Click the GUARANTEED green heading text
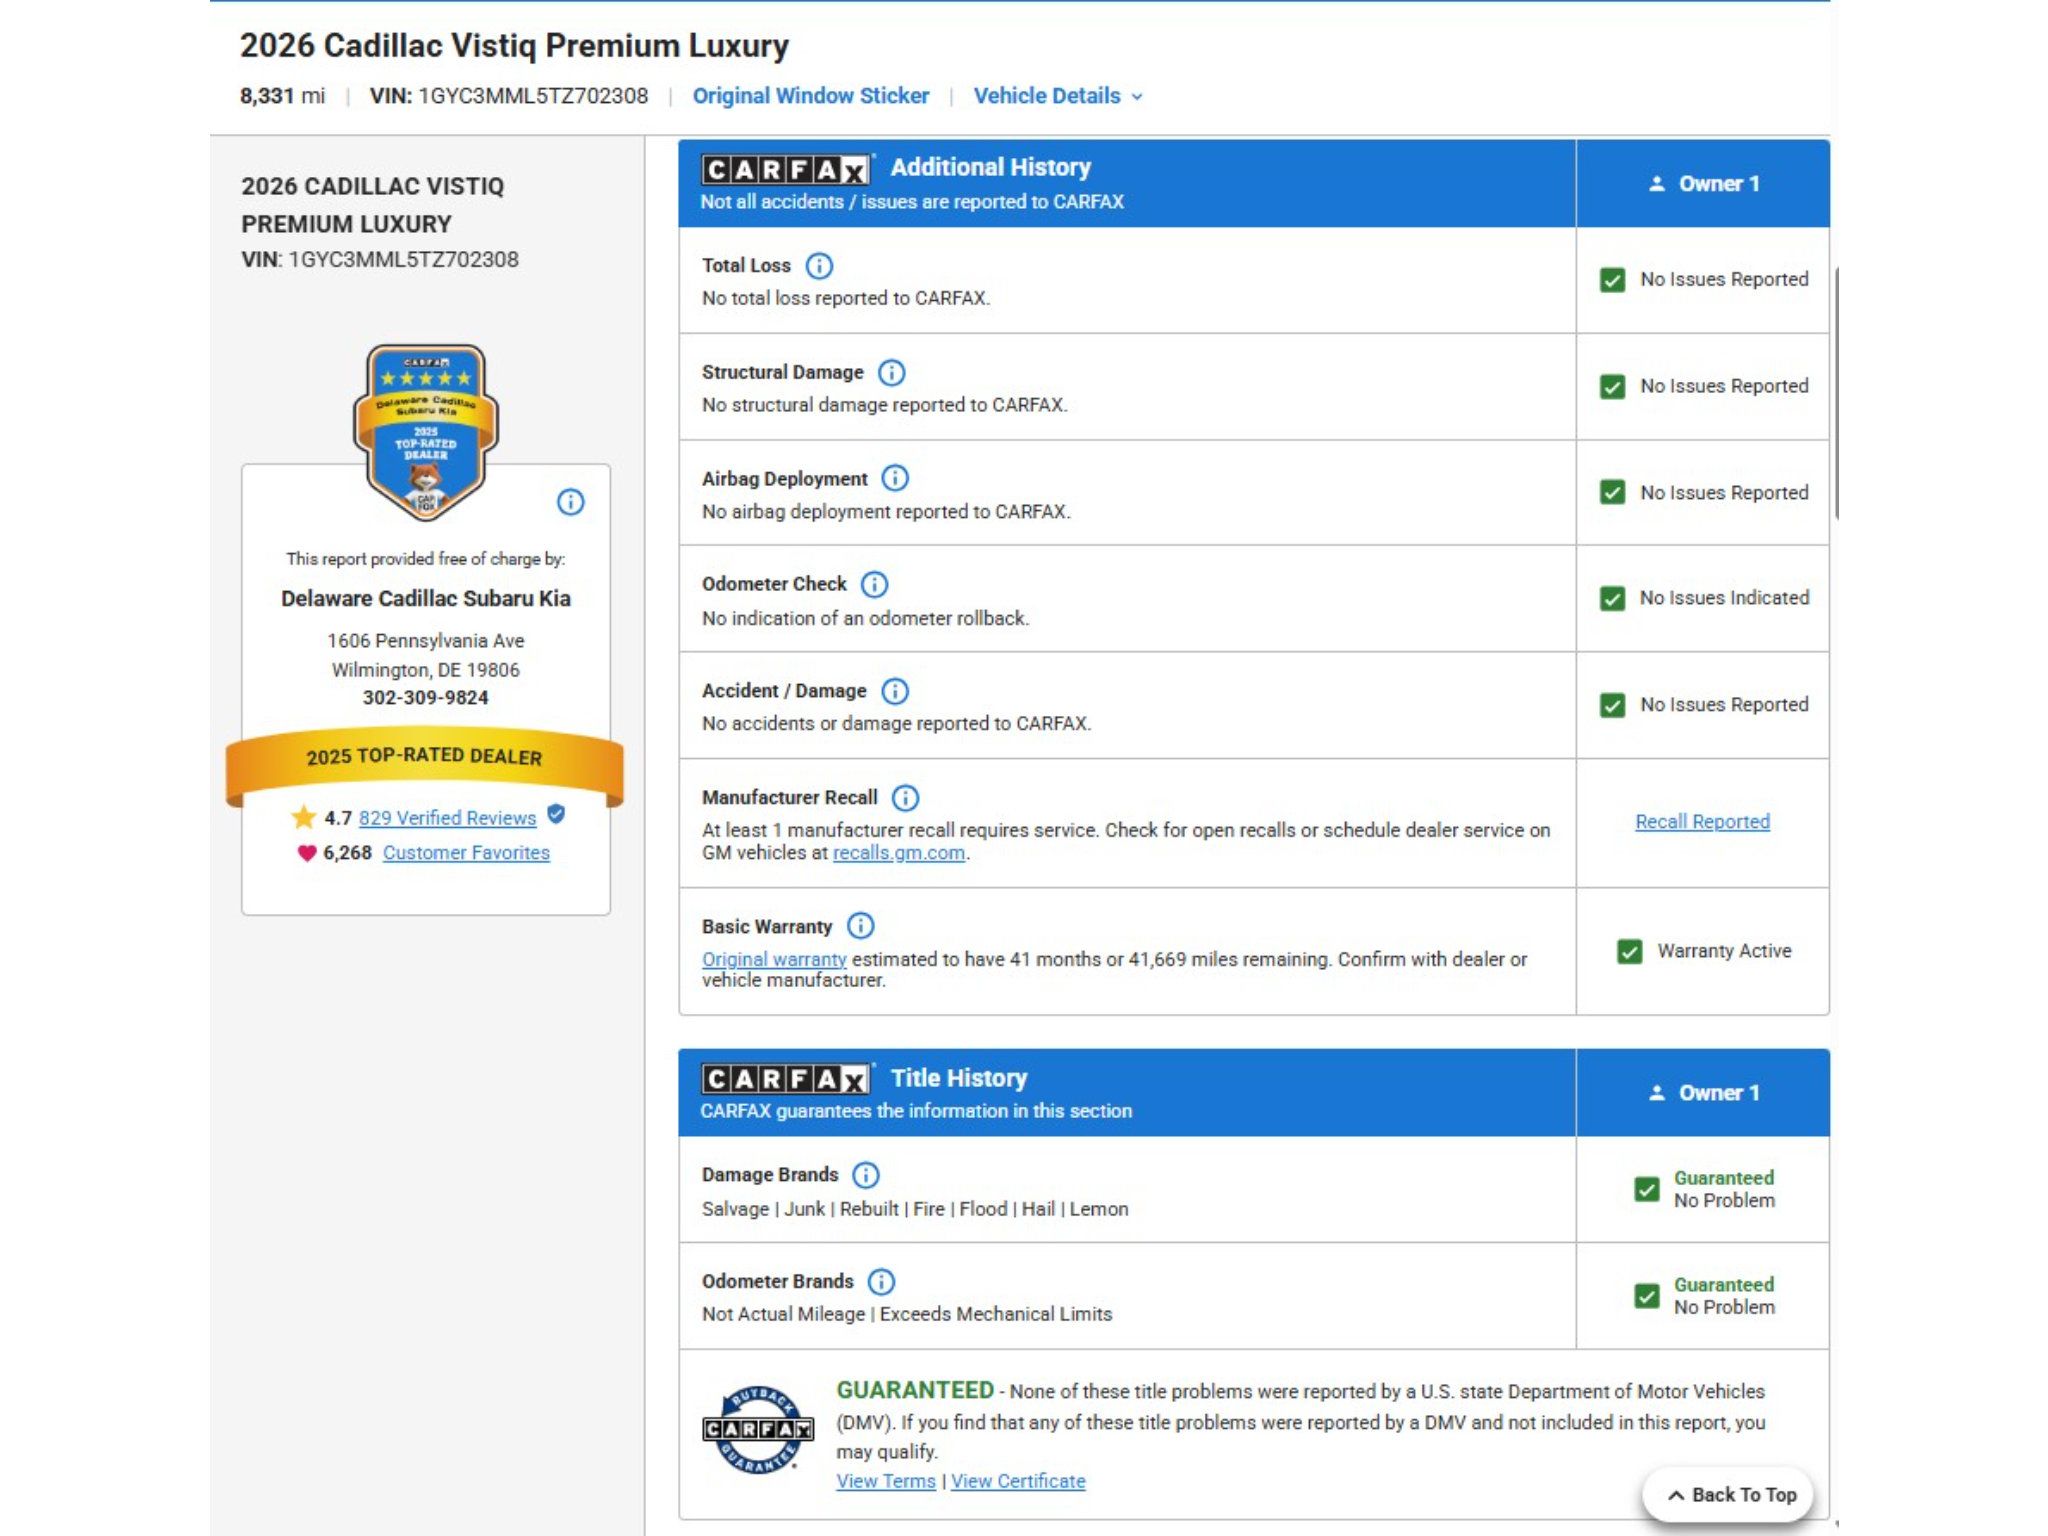The height and width of the screenshot is (1536, 2048). point(915,1390)
